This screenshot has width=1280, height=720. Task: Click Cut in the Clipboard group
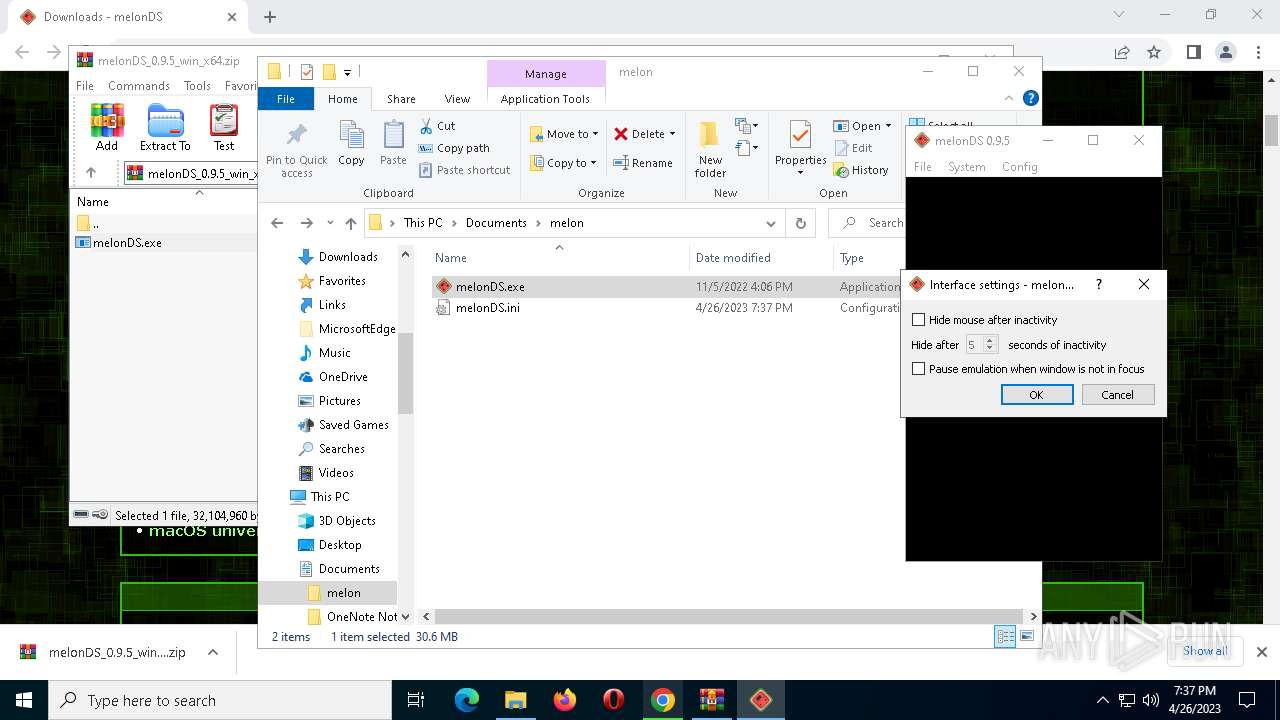click(x=437, y=126)
